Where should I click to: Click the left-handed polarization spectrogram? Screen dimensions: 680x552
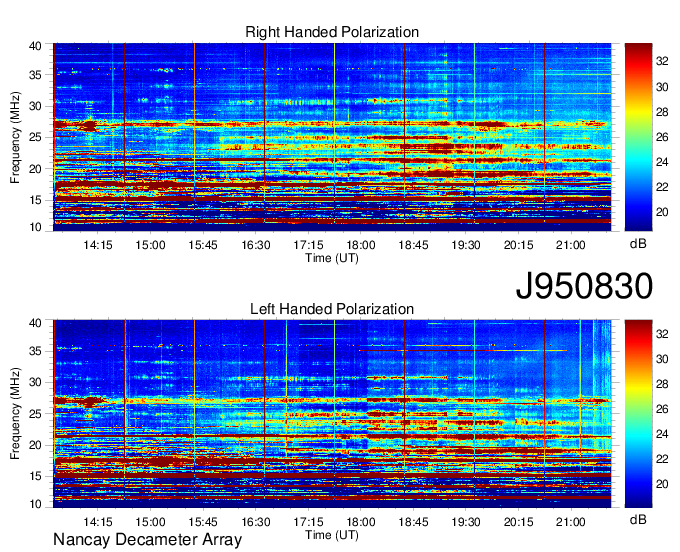coord(332,414)
